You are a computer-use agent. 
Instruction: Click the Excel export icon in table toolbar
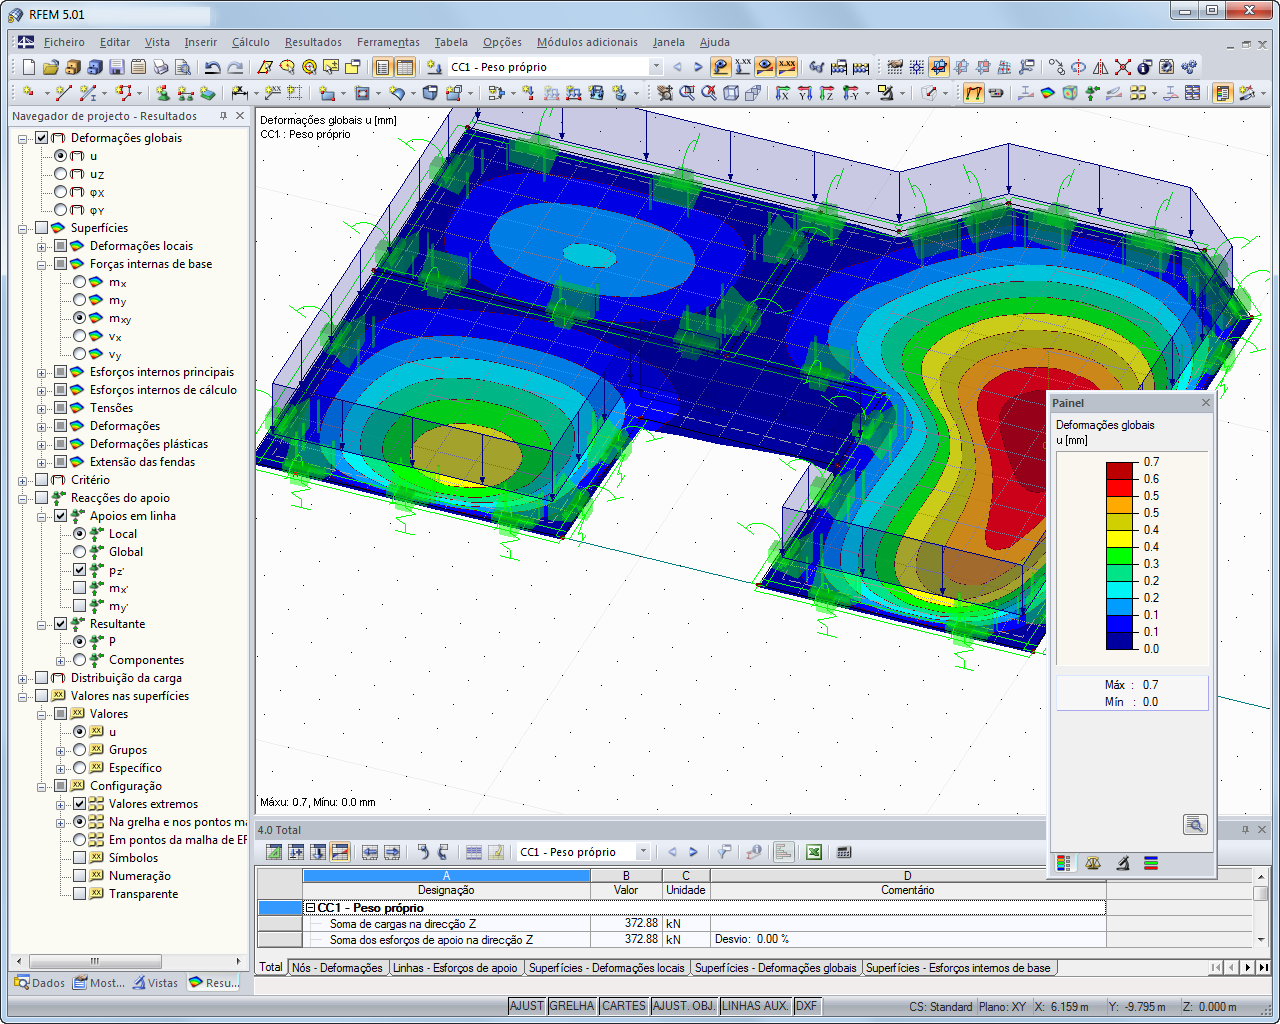click(814, 852)
